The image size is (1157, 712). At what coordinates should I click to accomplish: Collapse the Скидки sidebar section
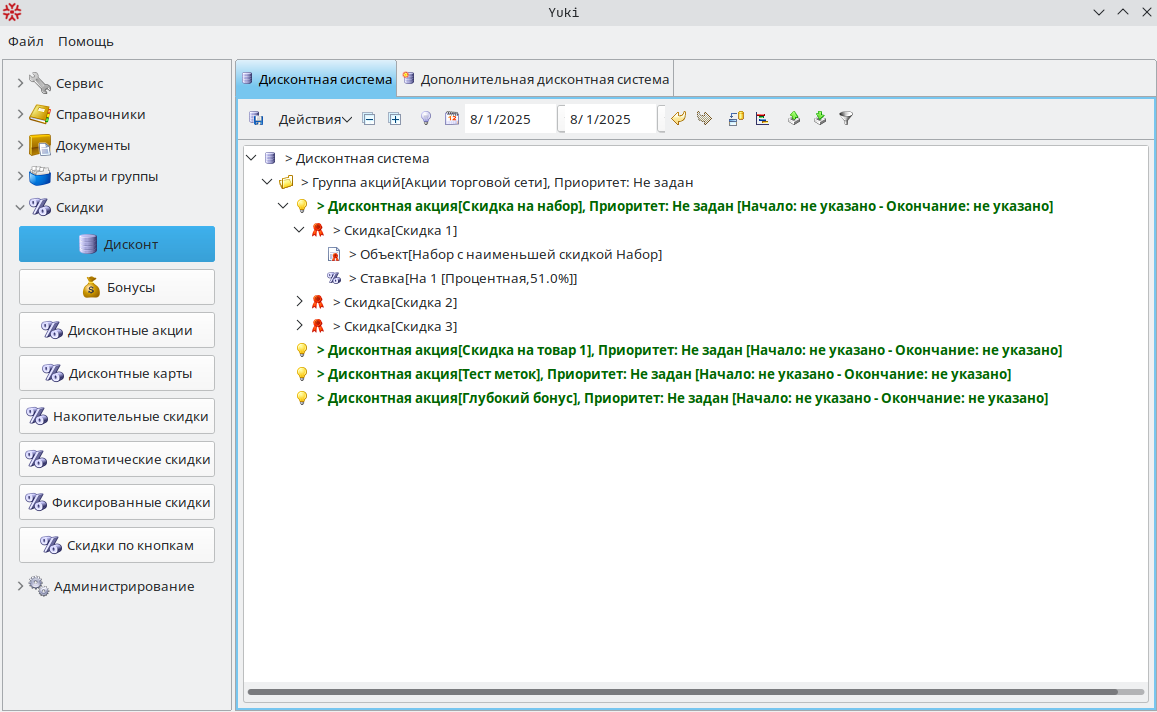(20, 208)
